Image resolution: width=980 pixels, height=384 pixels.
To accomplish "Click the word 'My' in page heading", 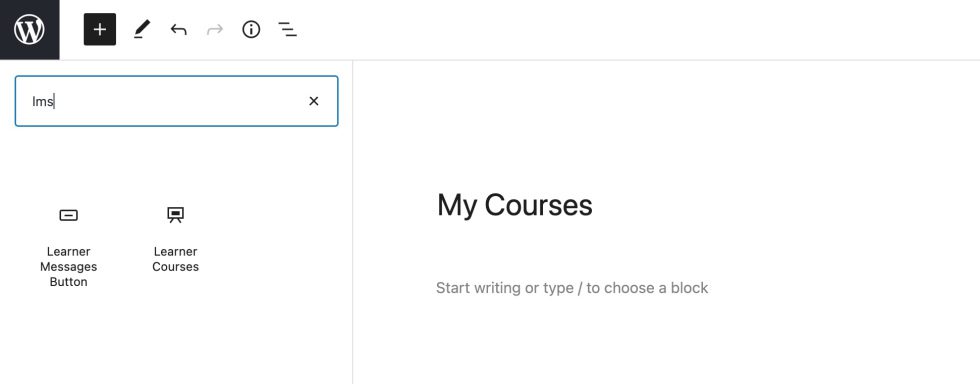I will coord(457,206).
